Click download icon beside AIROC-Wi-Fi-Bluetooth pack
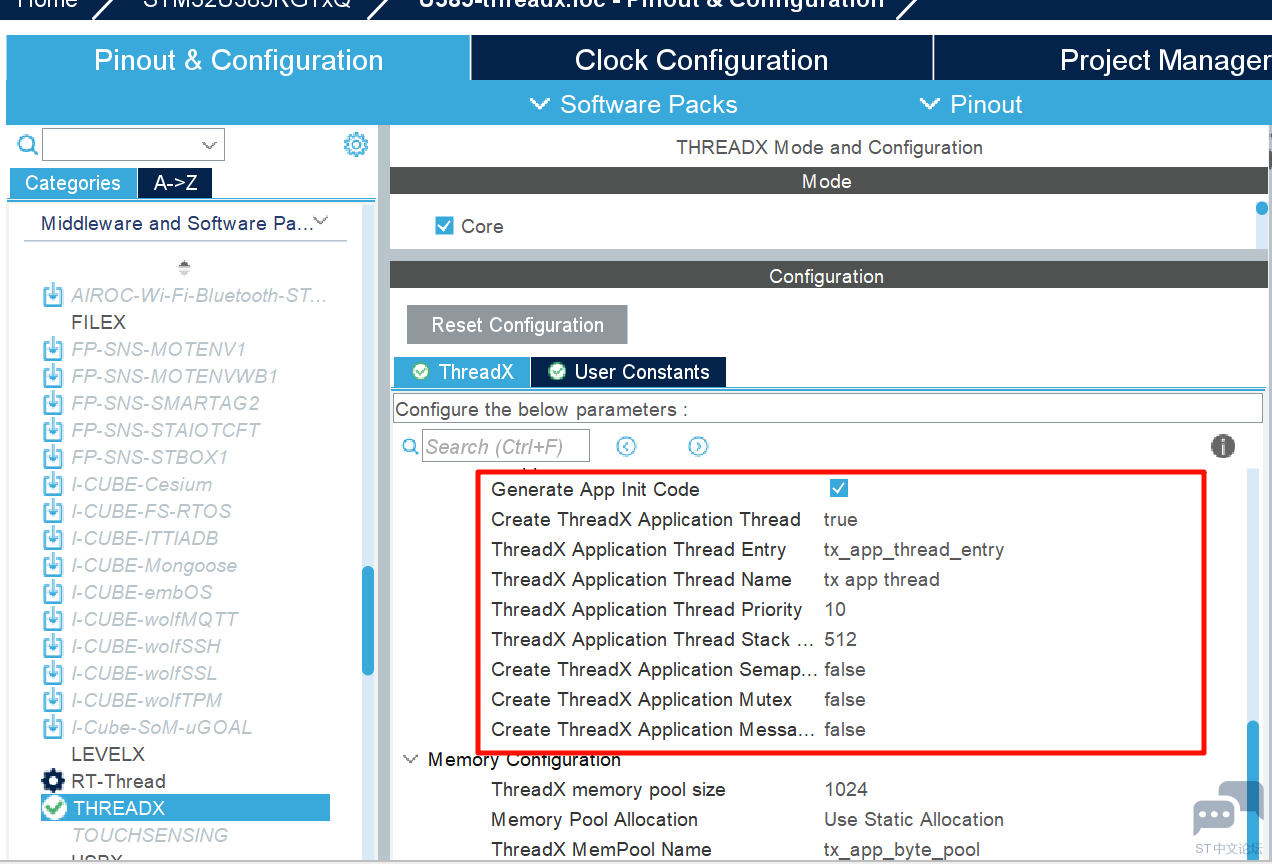This screenshot has height=864, width=1272. pos(52,296)
